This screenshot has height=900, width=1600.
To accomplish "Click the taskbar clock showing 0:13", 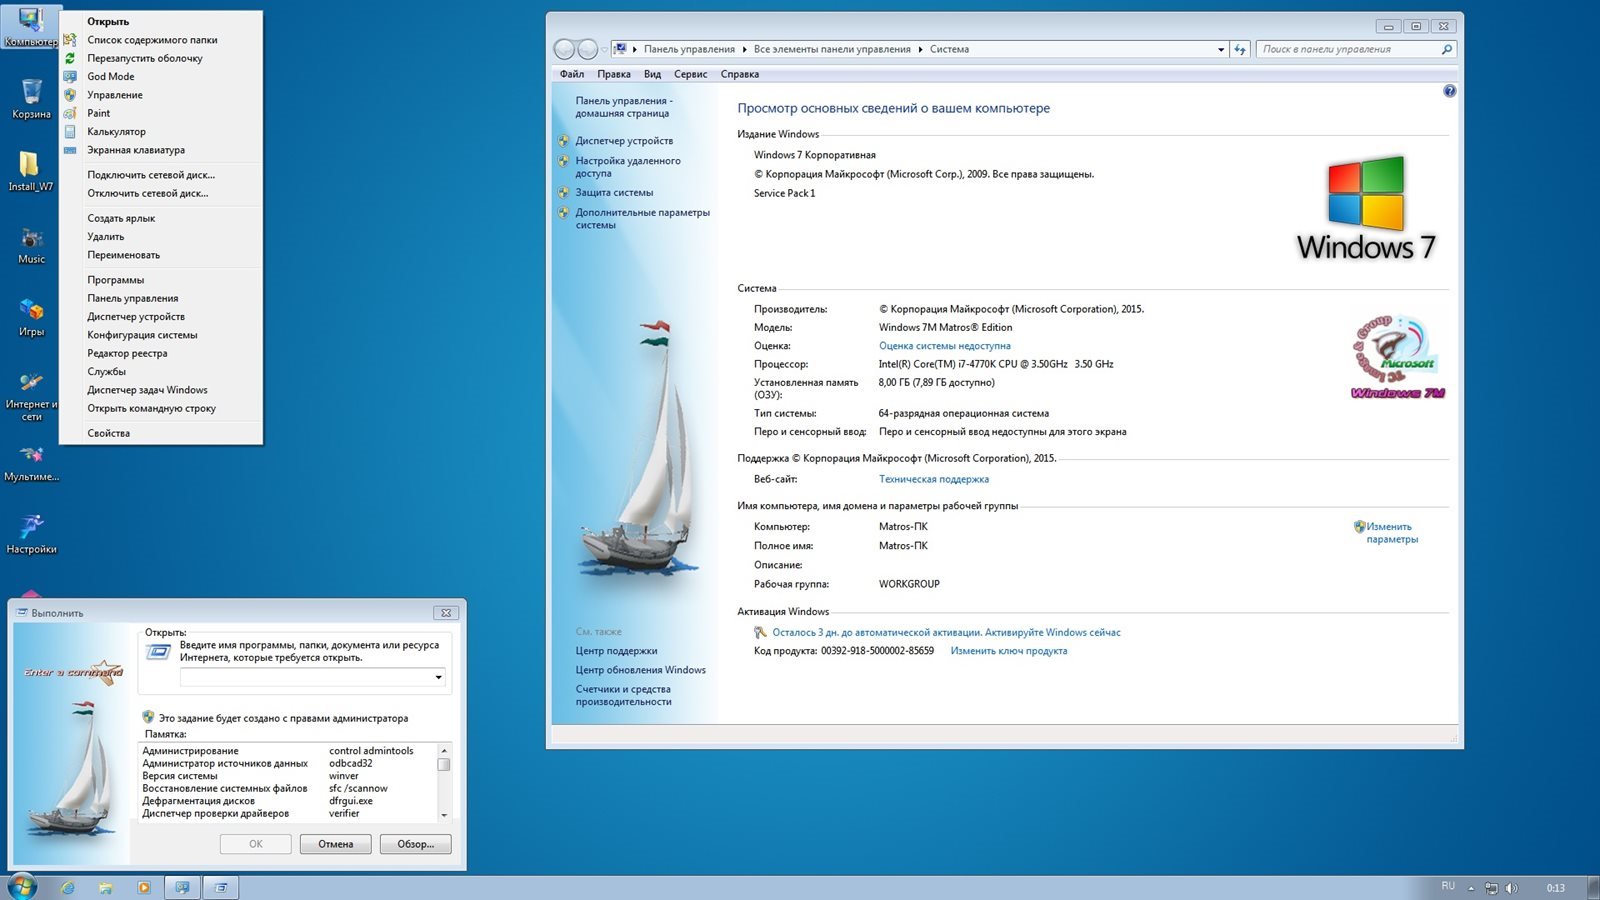I will click(1556, 888).
